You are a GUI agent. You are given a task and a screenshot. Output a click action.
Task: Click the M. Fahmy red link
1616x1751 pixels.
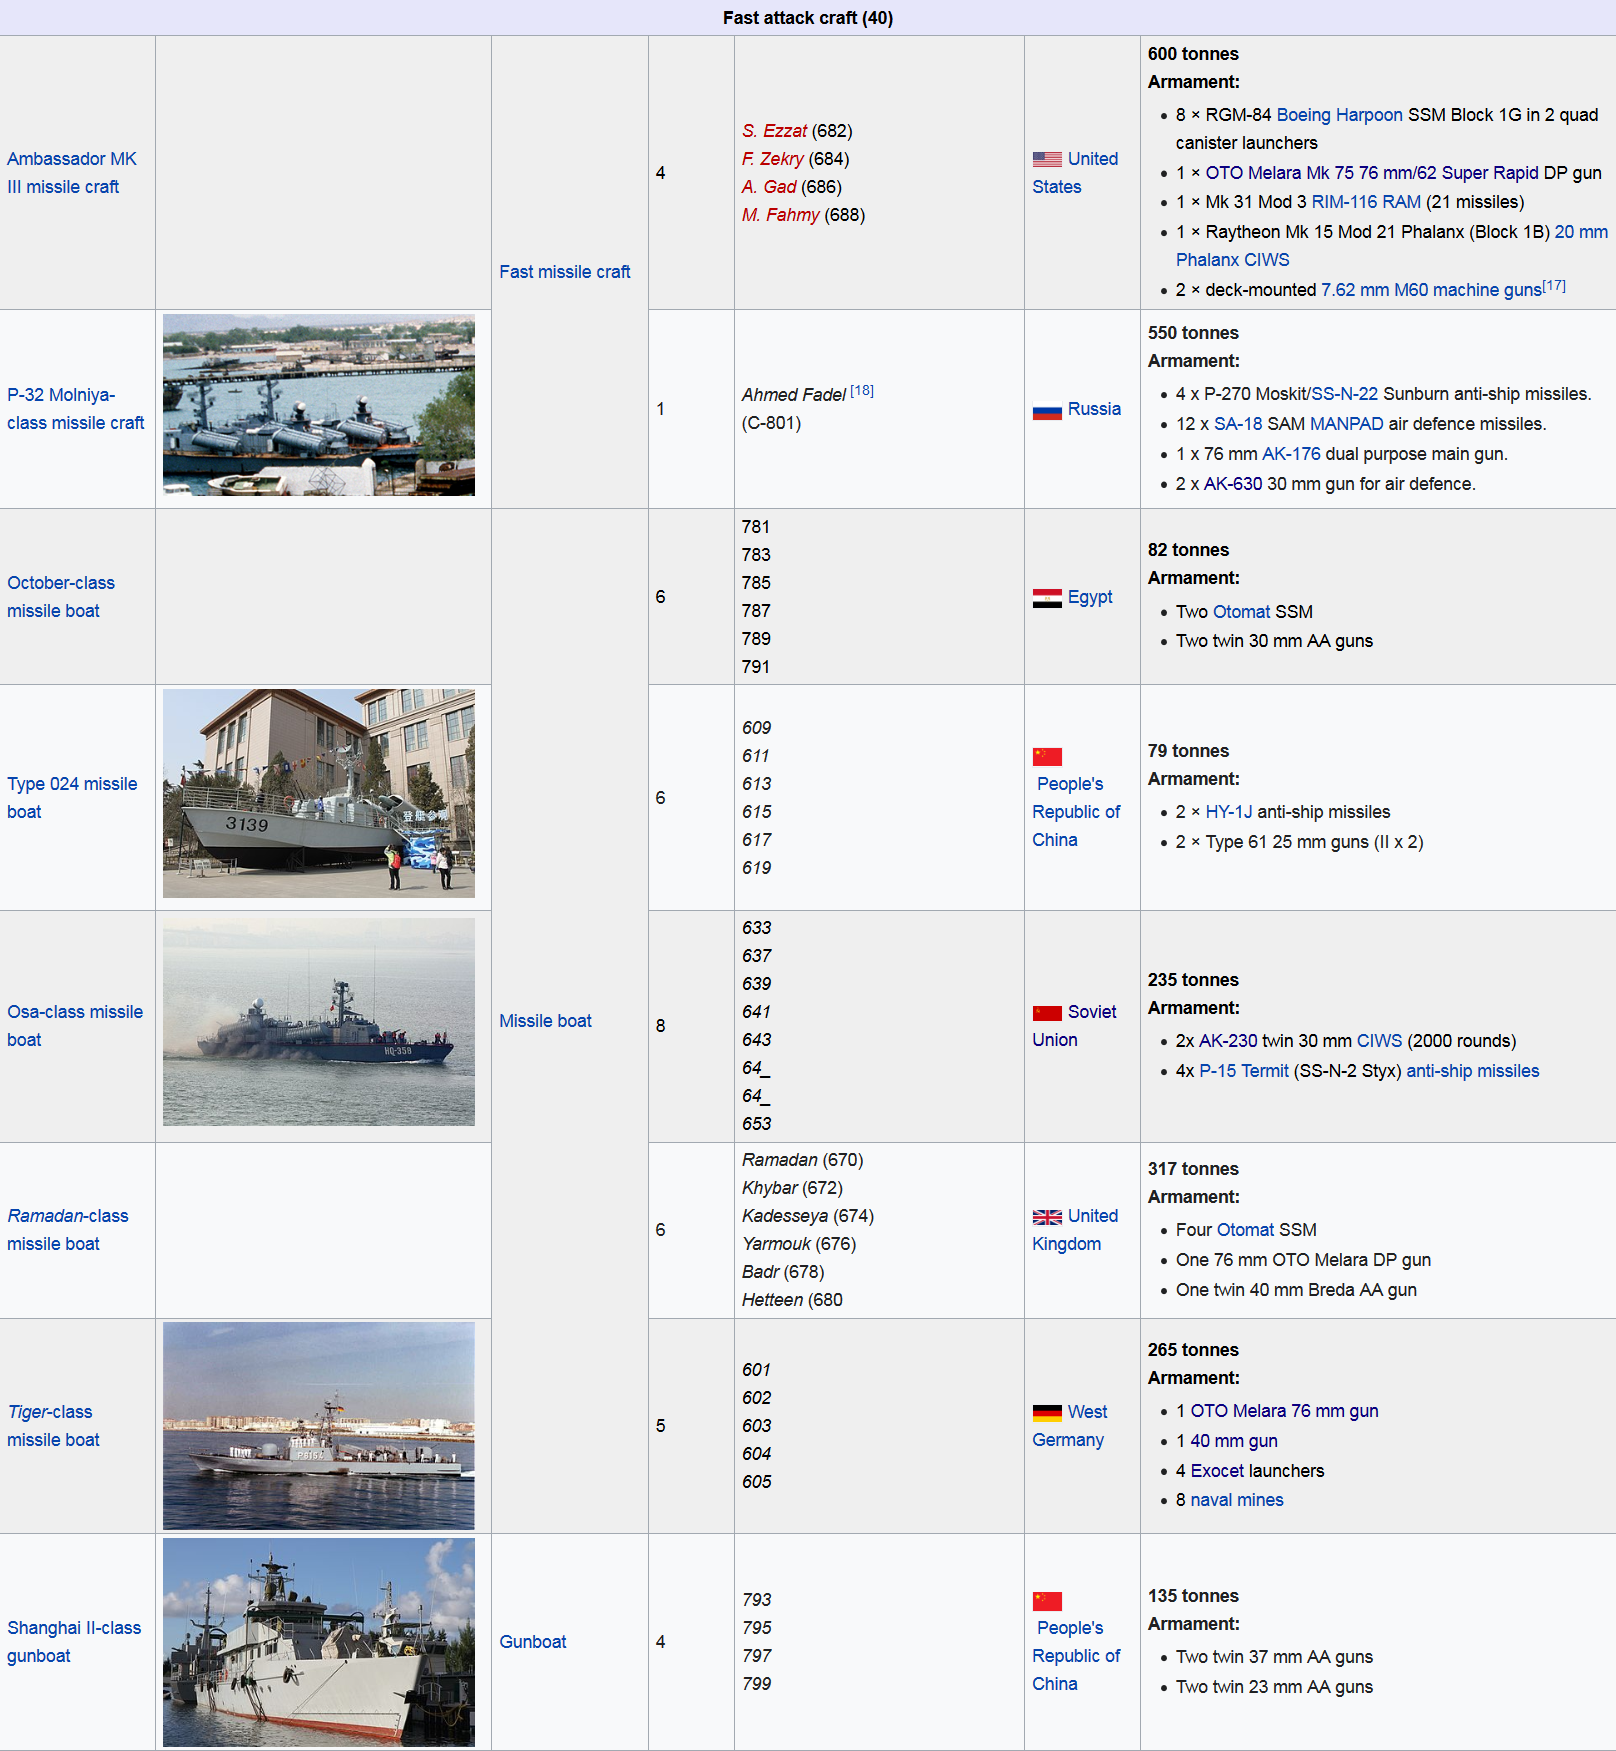[781, 215]
